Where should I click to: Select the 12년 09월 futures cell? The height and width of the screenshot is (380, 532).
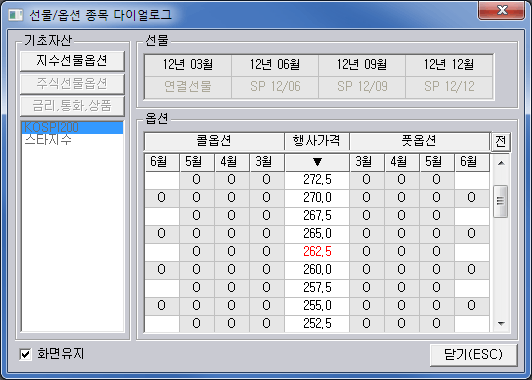point(362,65)
